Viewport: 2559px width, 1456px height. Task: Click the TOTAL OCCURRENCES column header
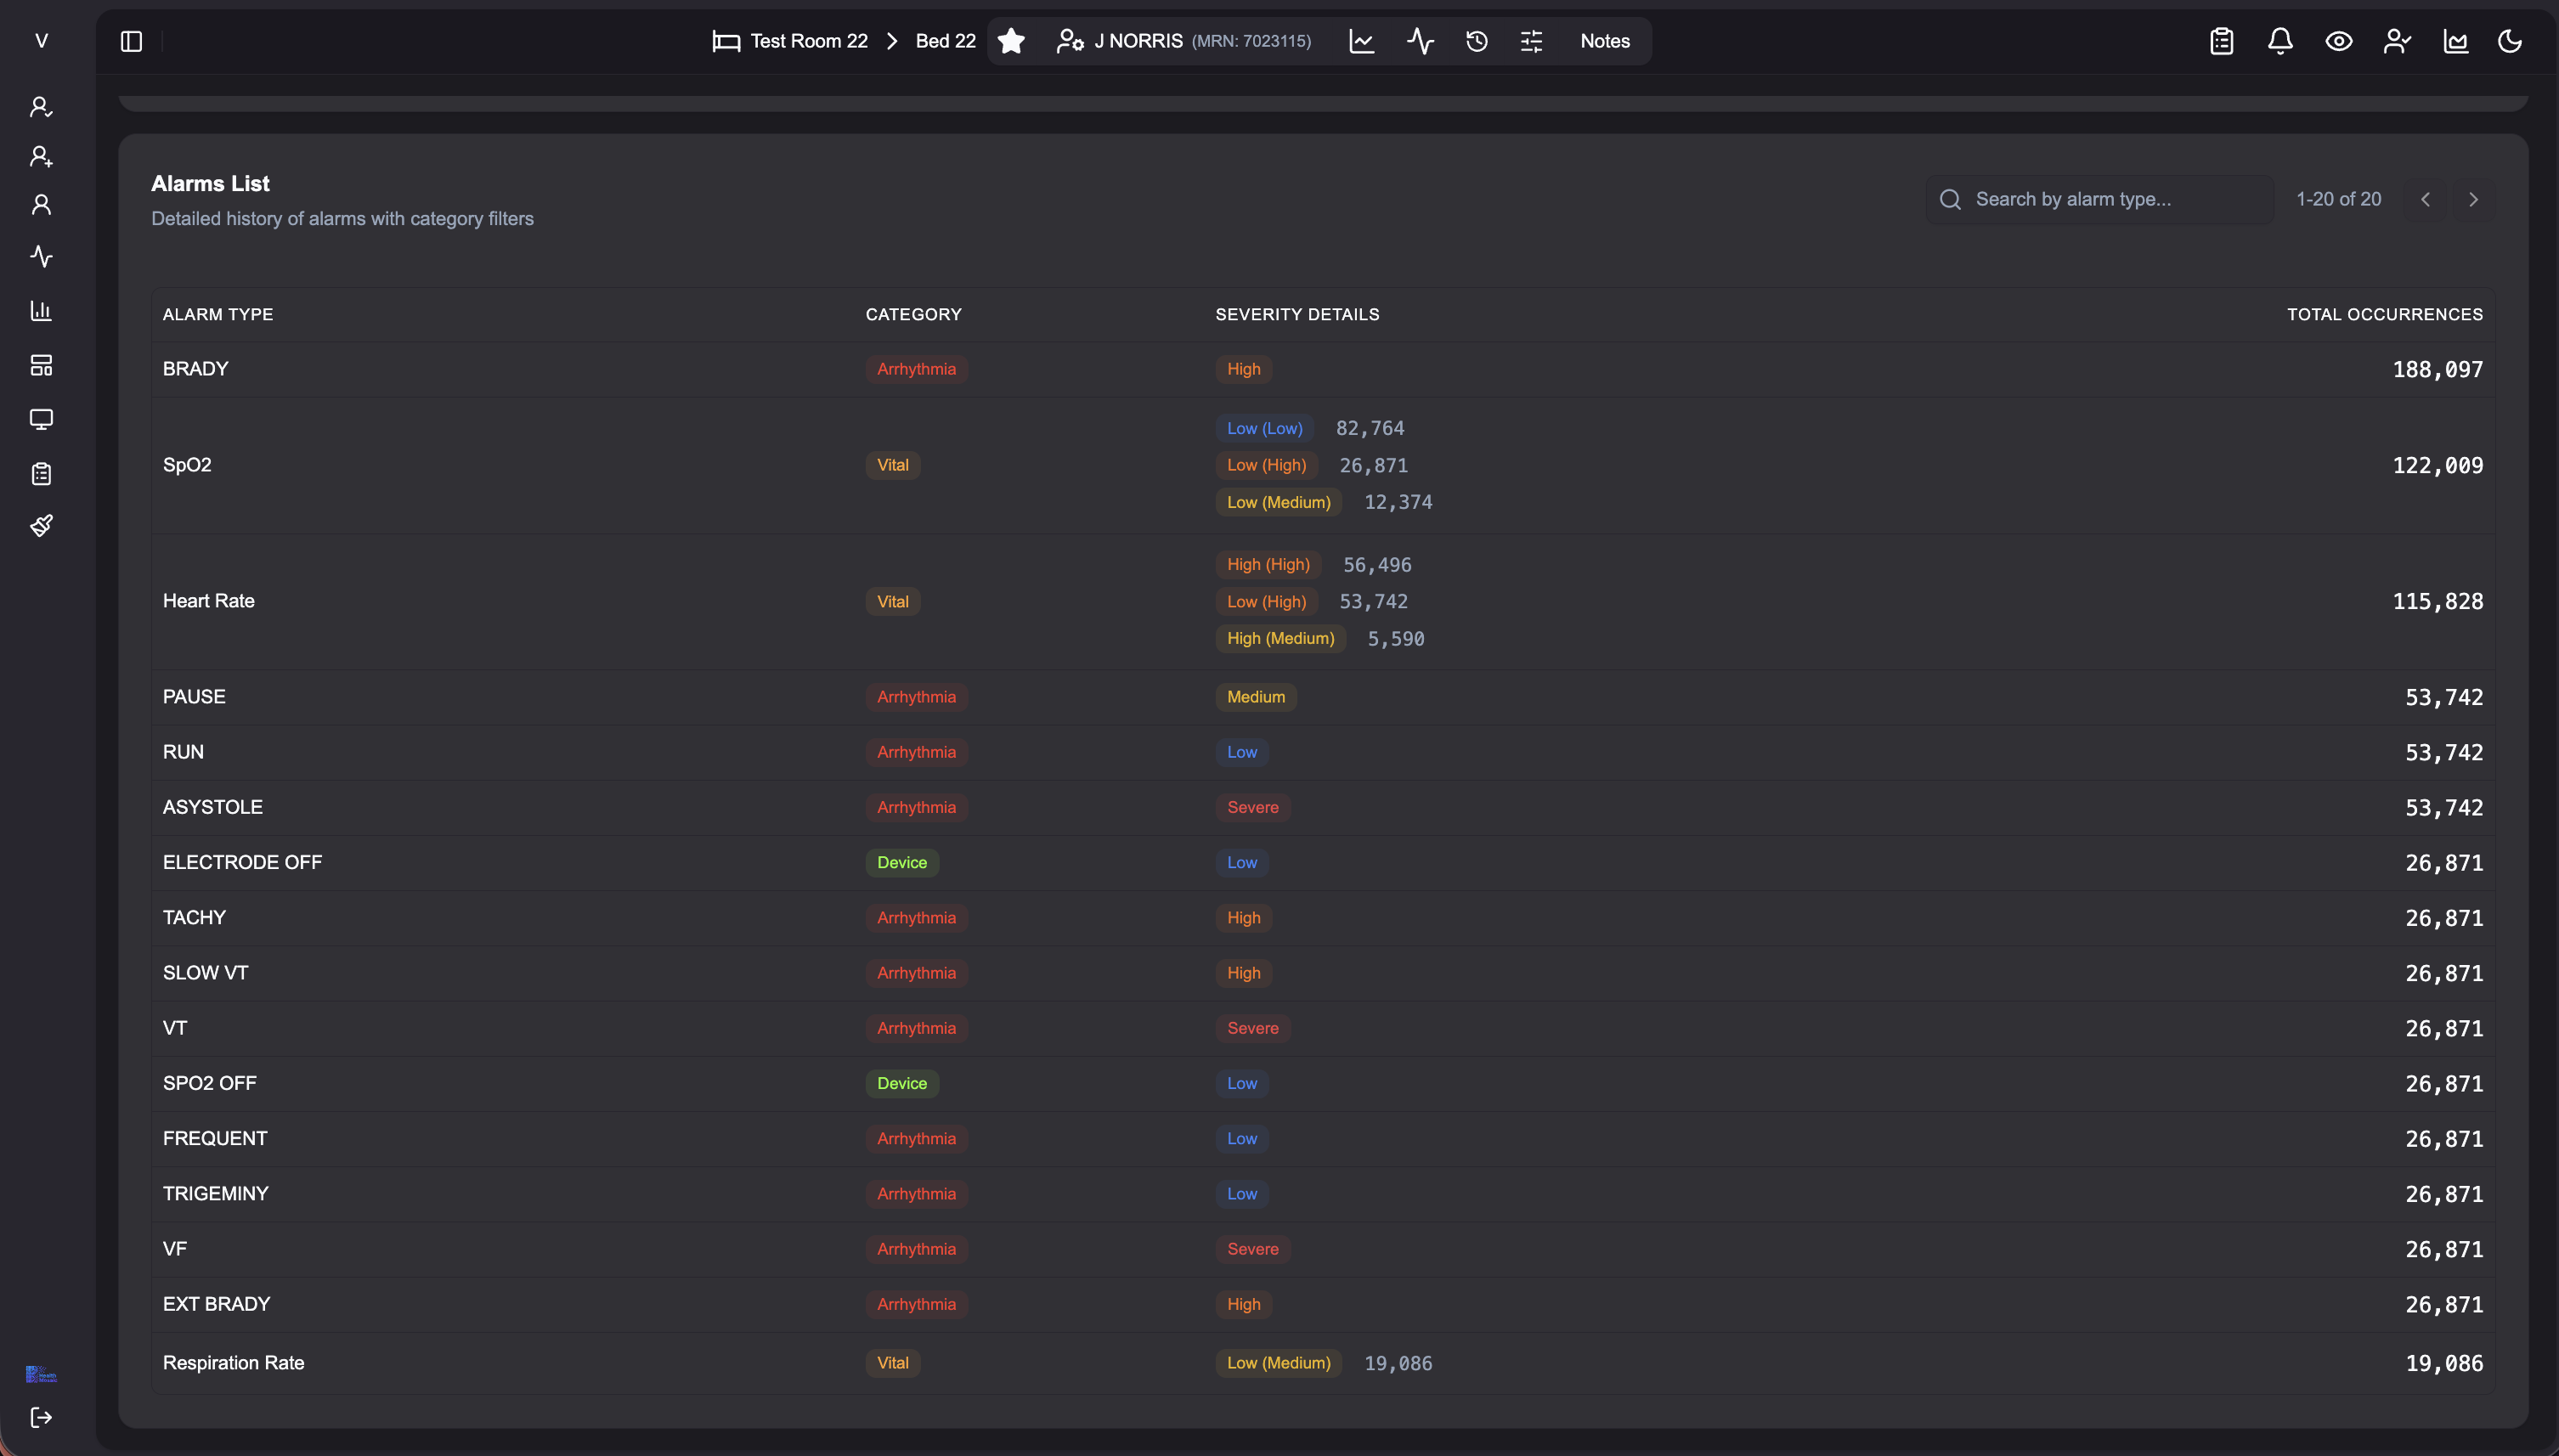click(x=2384, y=314)
